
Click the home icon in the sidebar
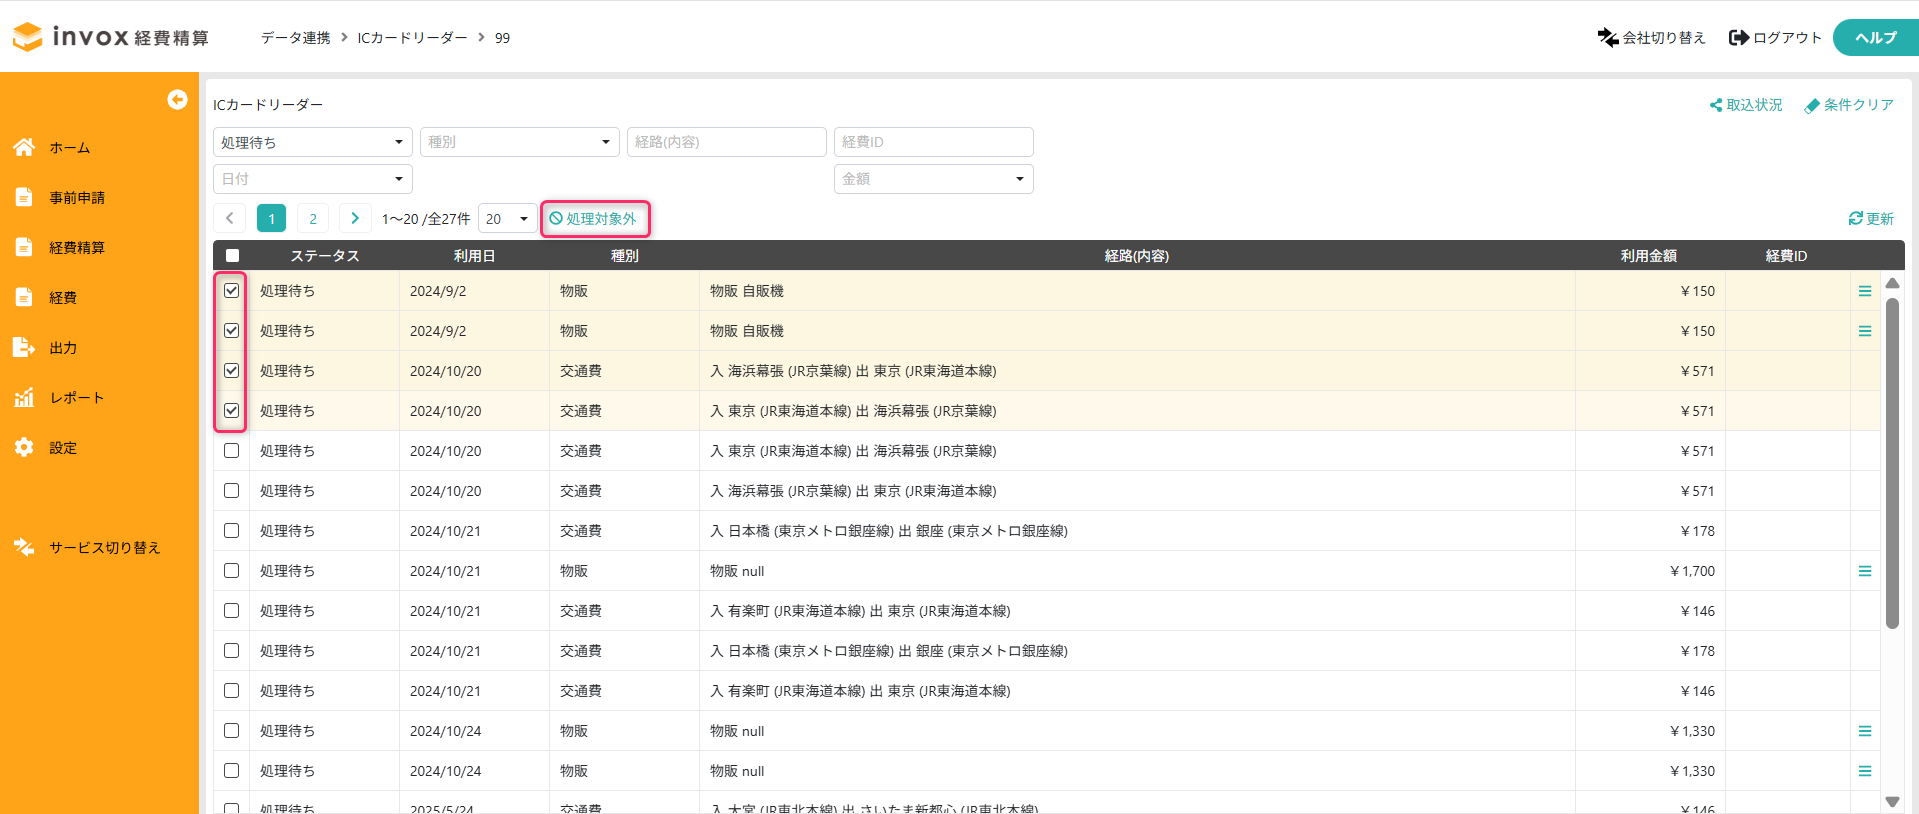click(24, 147)
